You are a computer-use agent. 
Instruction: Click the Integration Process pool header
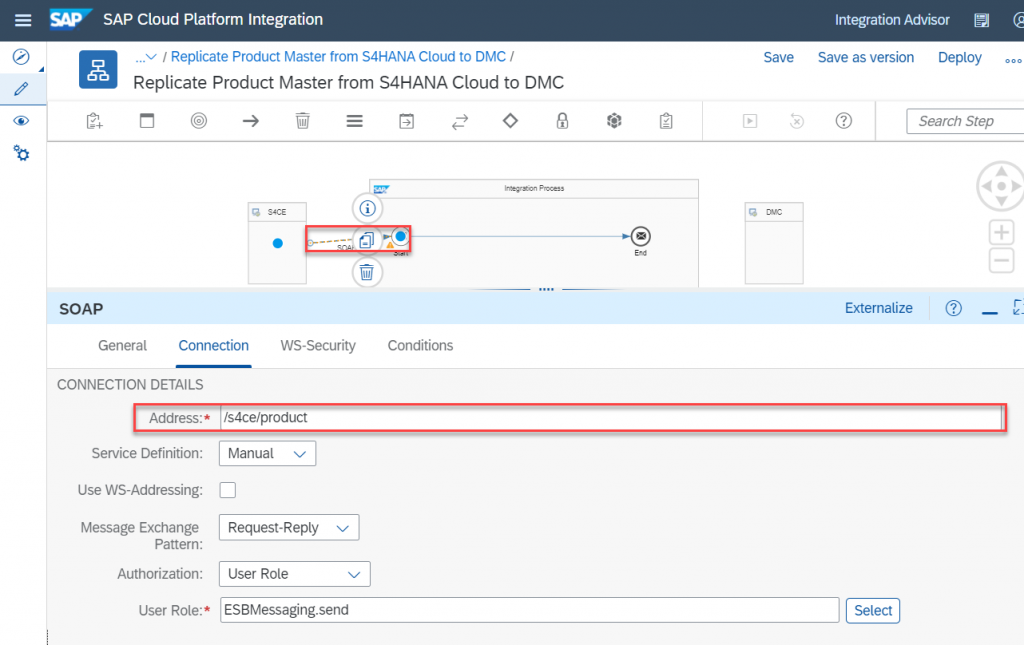[x=534, y=188]
